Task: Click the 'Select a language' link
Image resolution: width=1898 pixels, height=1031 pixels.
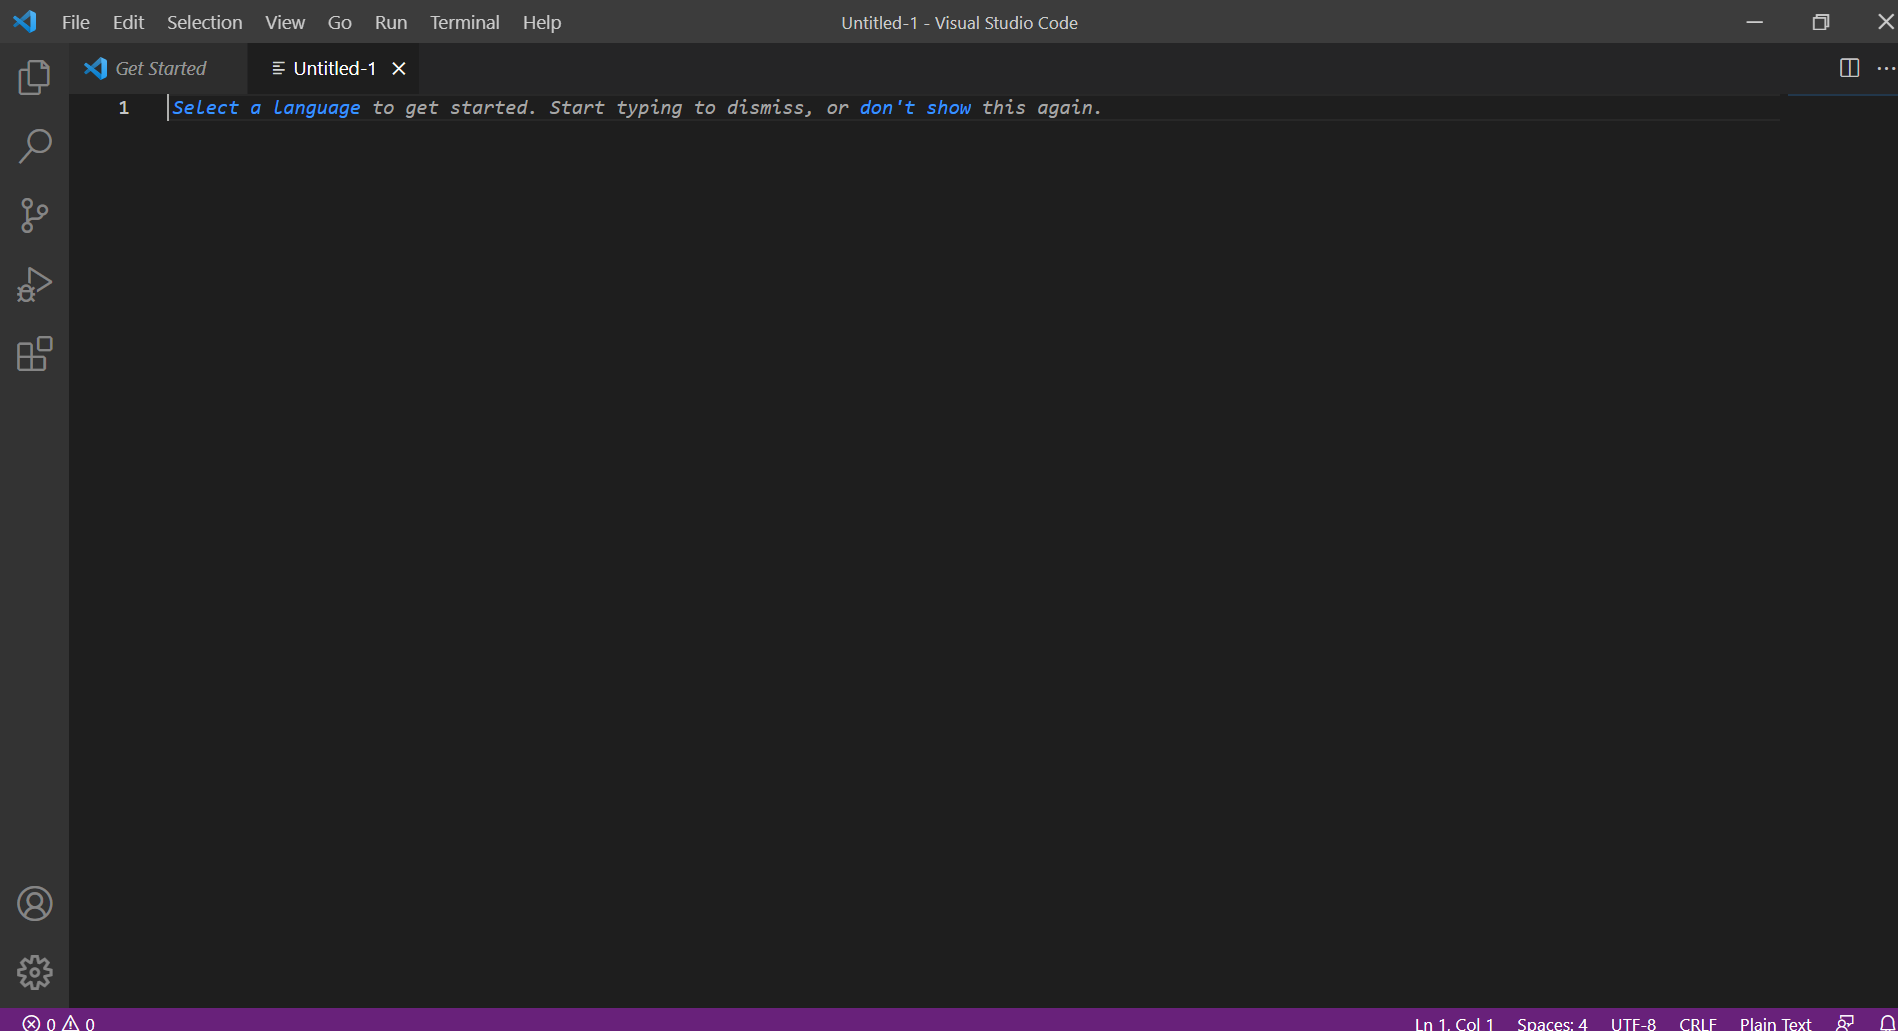Action: tap(266, 108)
